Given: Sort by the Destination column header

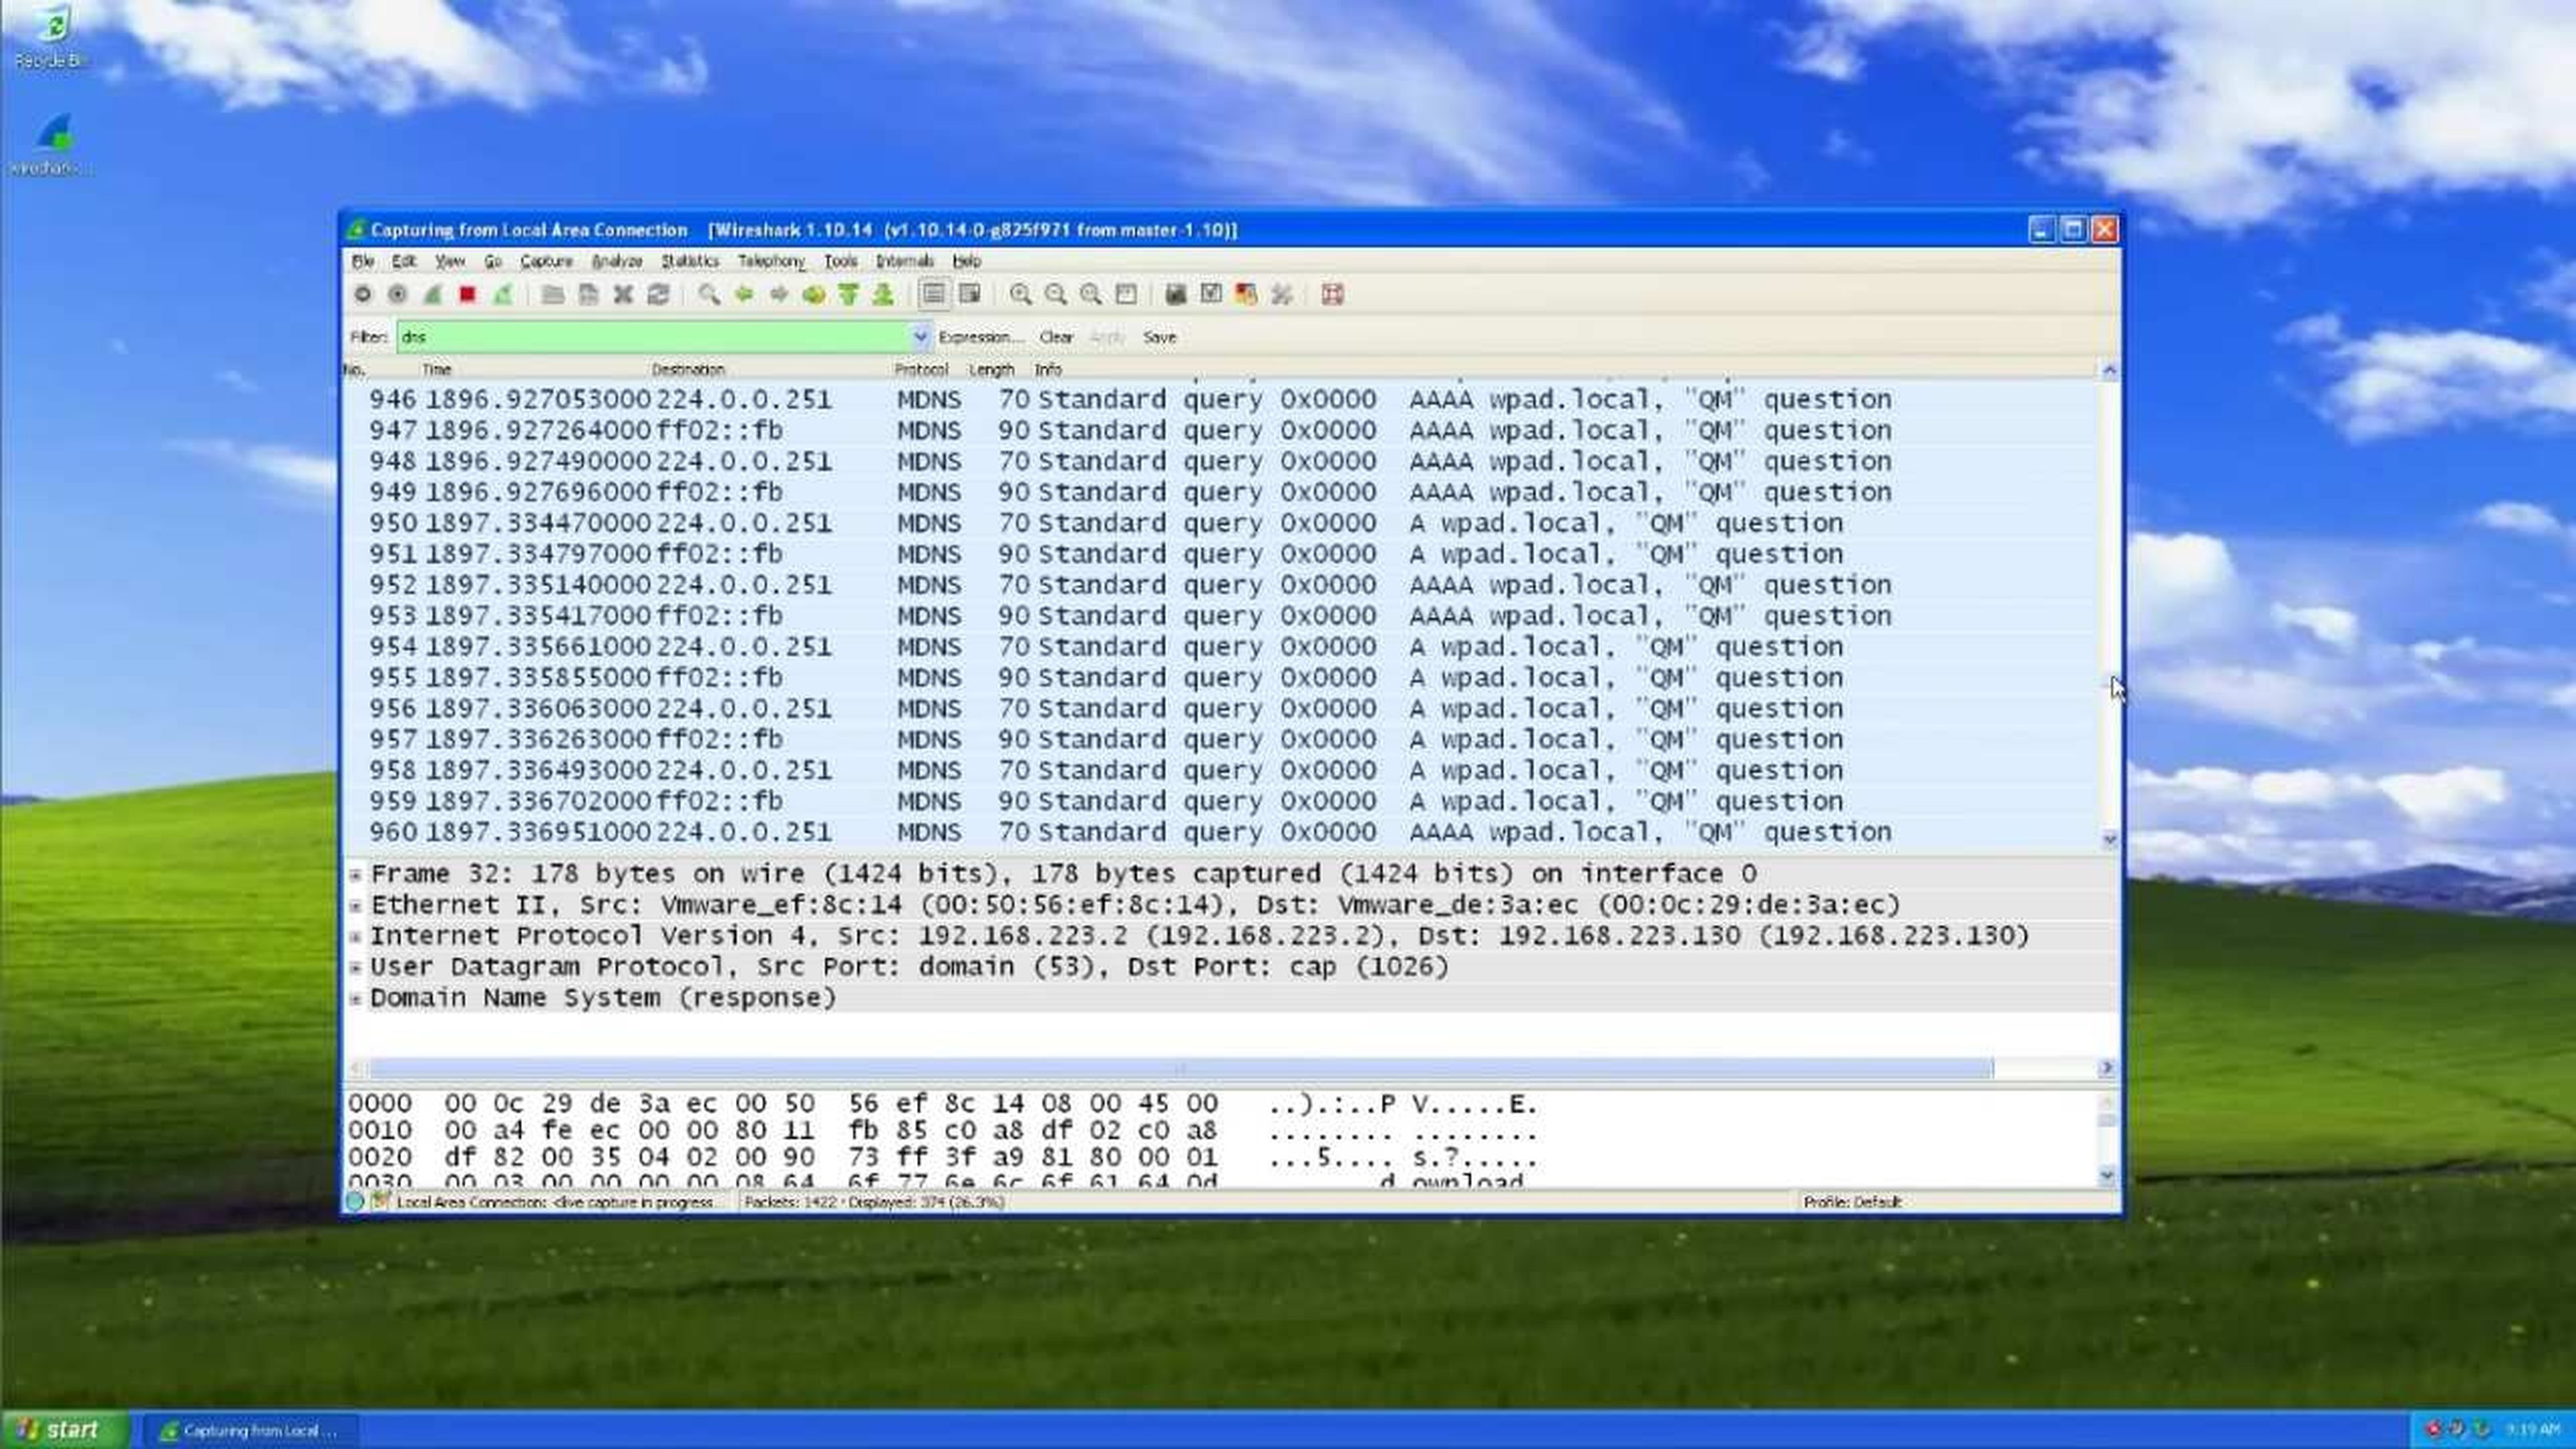Looking at the screenshot, I should click(688, 369).
